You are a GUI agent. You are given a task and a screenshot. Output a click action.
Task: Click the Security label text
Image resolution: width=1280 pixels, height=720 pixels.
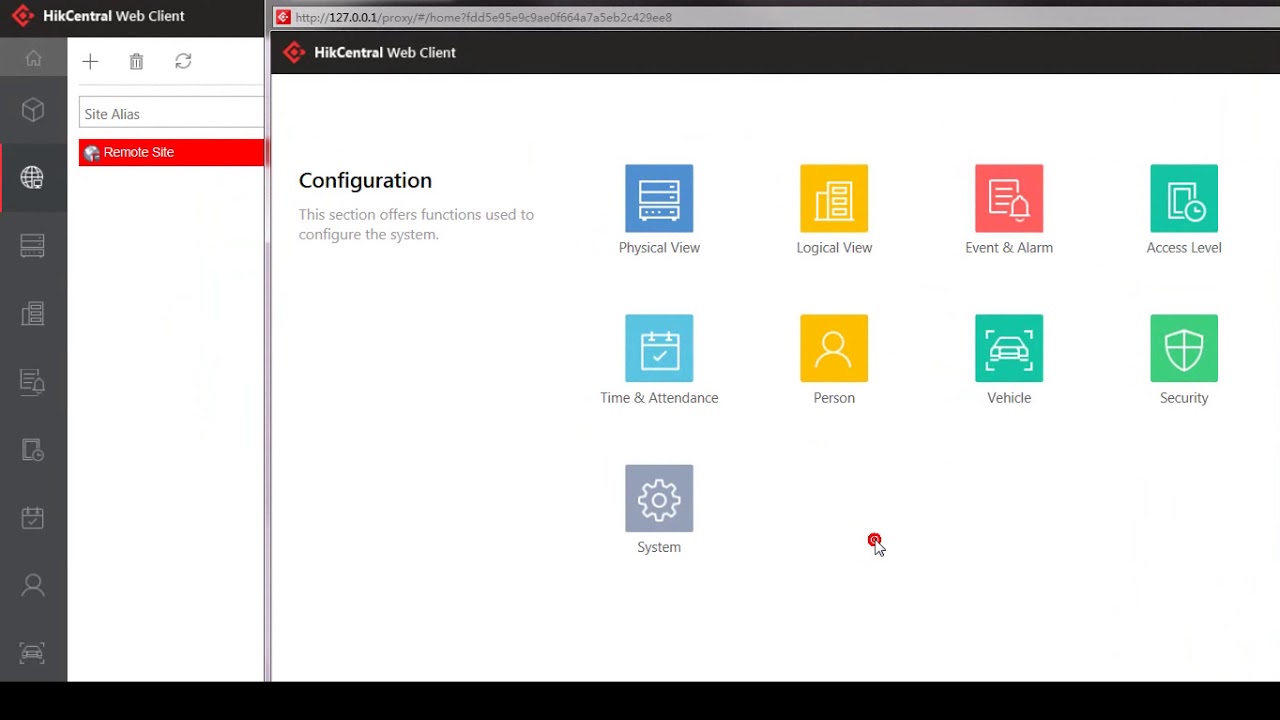pos(1184,397)
